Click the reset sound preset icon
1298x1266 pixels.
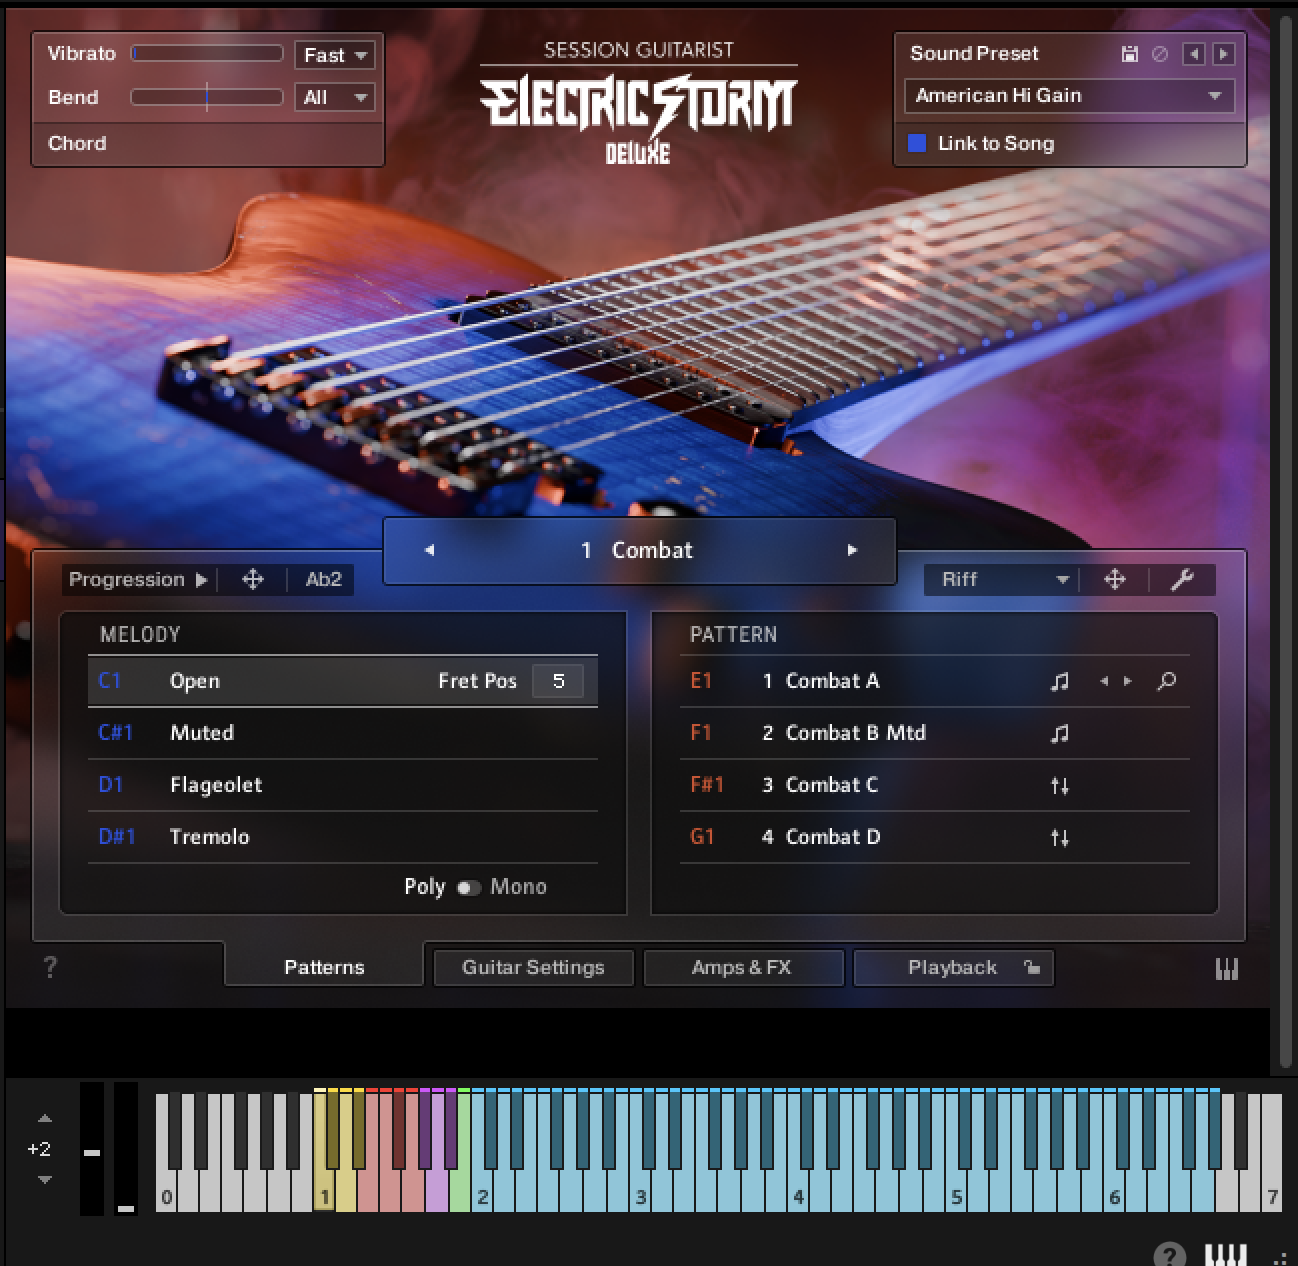click(1160, 54)
